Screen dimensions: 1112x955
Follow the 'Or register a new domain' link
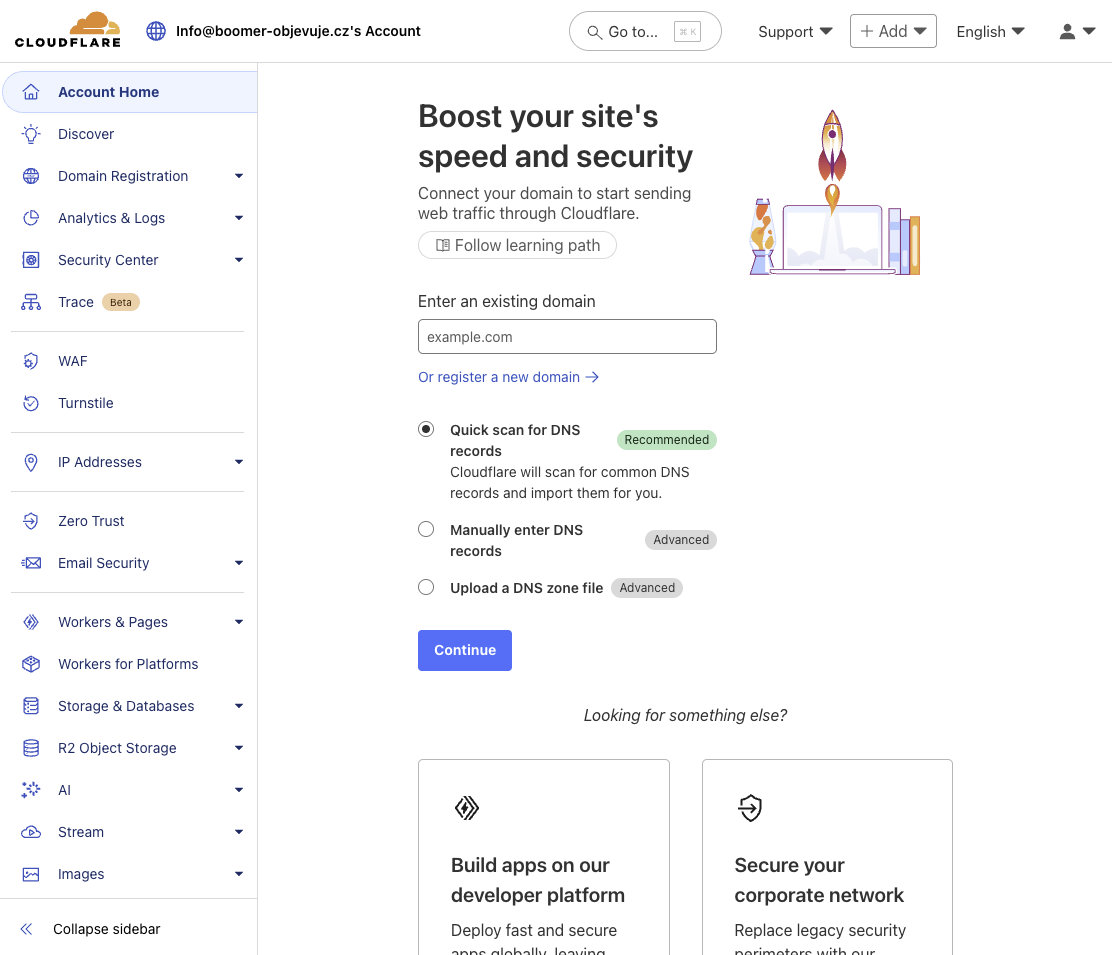point(508,377)
